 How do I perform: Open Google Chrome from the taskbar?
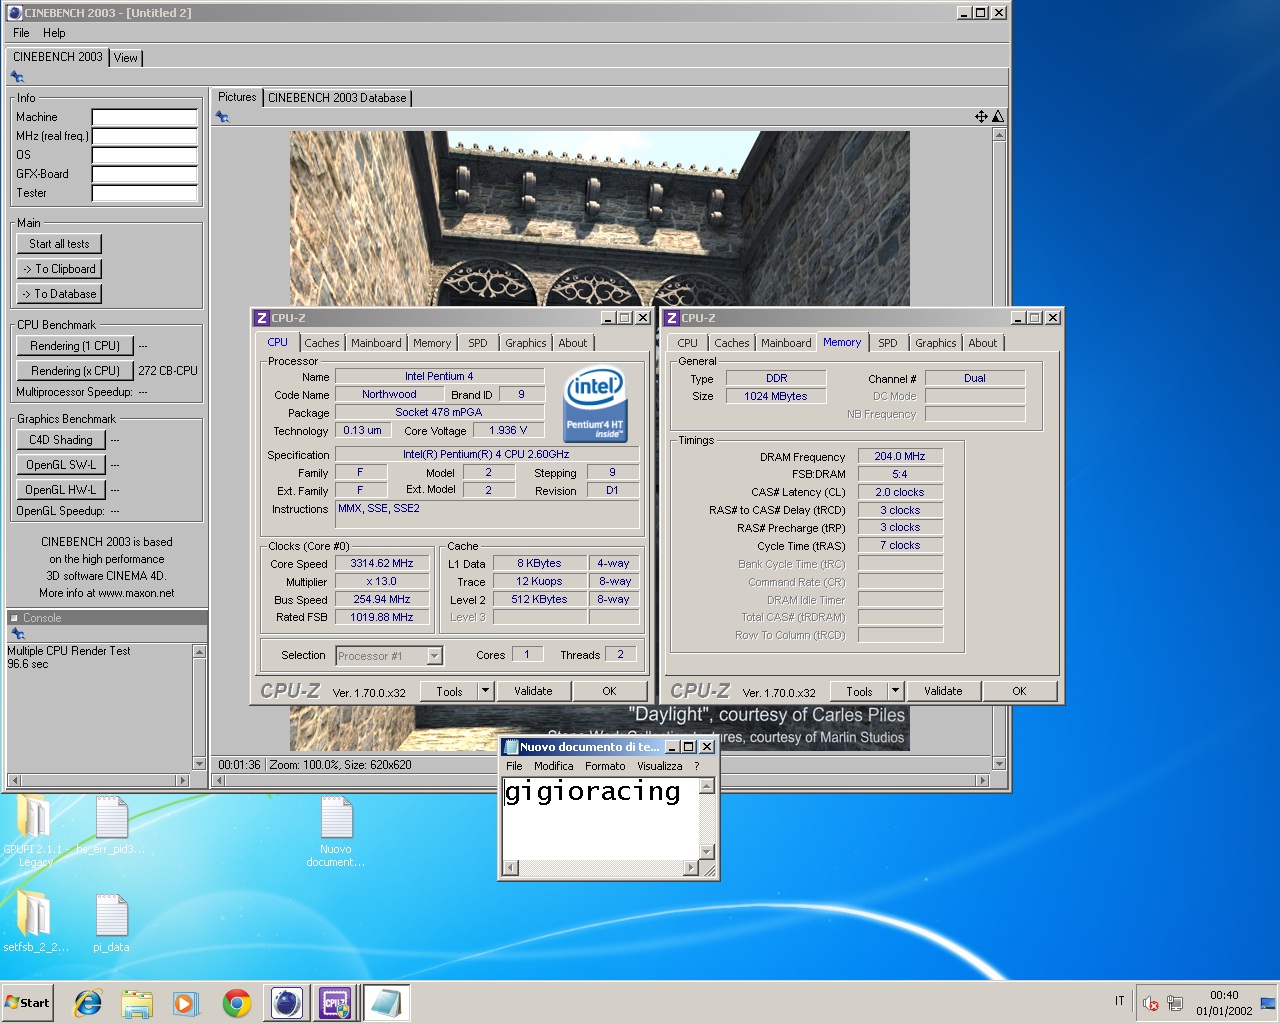point(237,1003)
